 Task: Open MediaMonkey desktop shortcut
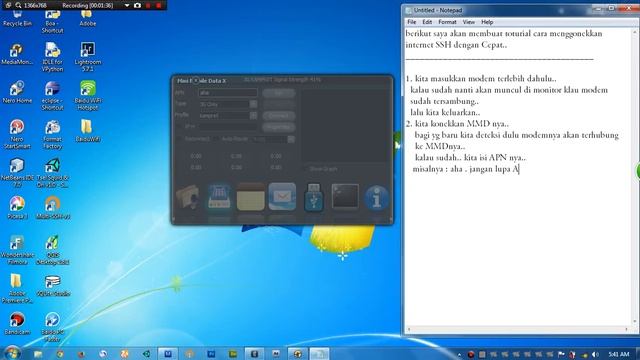coord(17,53)
